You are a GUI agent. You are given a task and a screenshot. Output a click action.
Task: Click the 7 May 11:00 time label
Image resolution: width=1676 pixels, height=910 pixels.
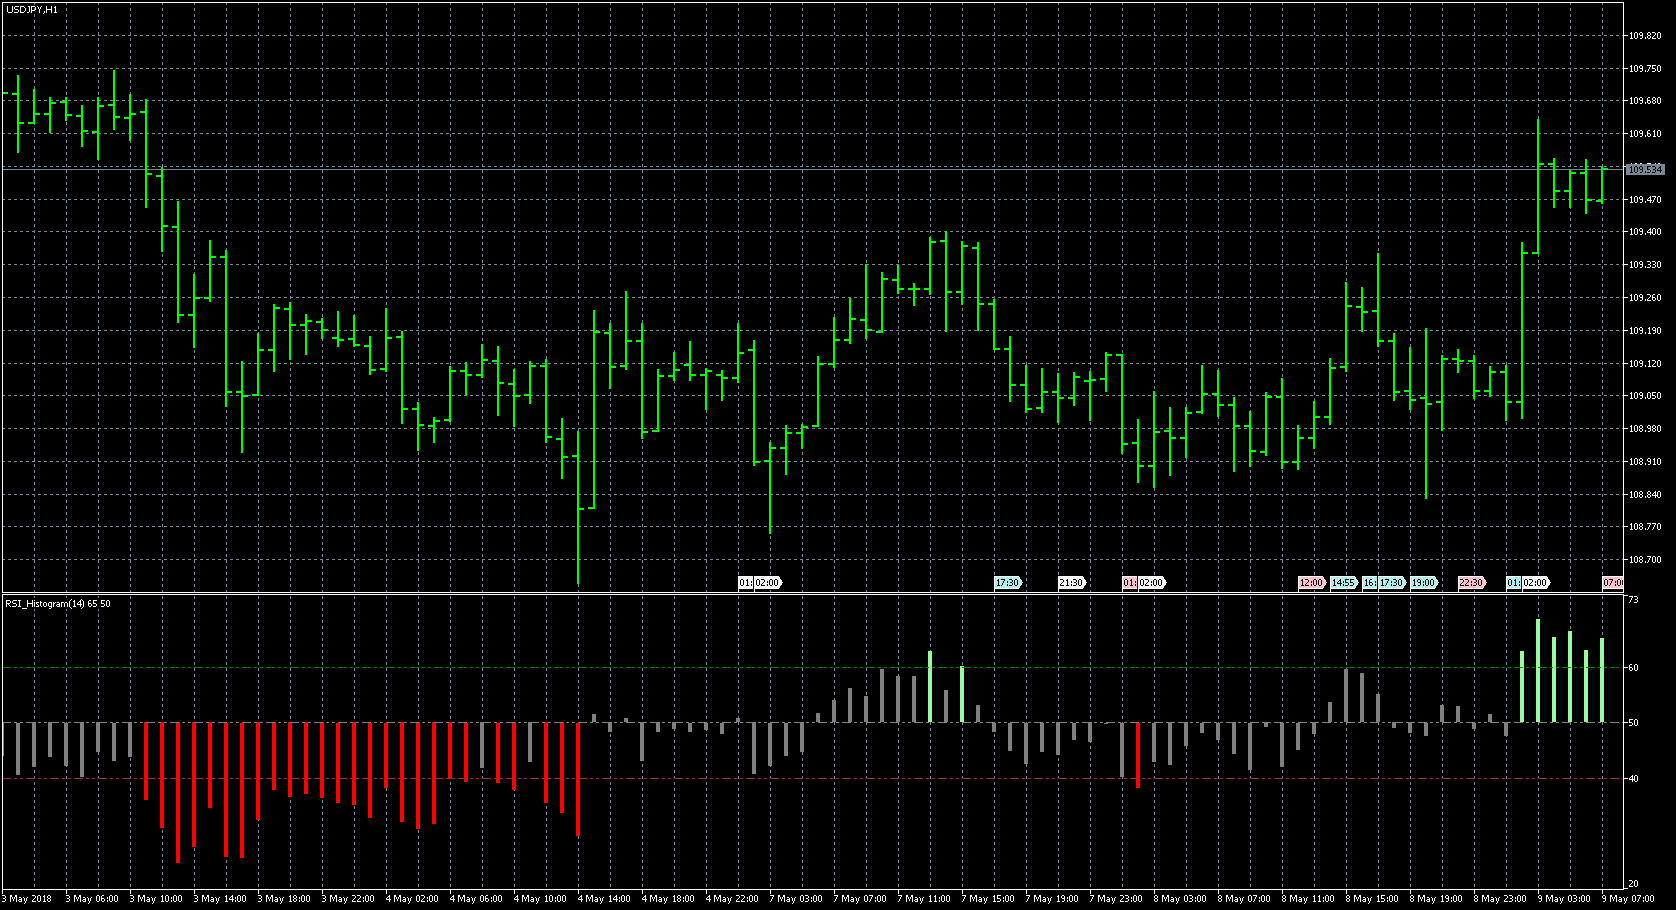click(x=924, y=899)
